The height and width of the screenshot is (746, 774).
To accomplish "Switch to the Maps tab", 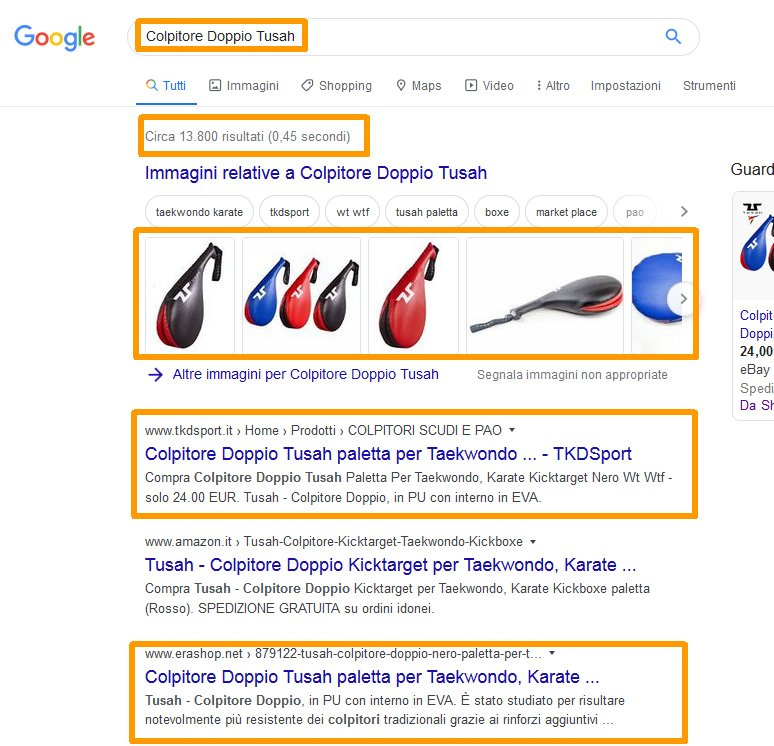I will coord(419,85).
